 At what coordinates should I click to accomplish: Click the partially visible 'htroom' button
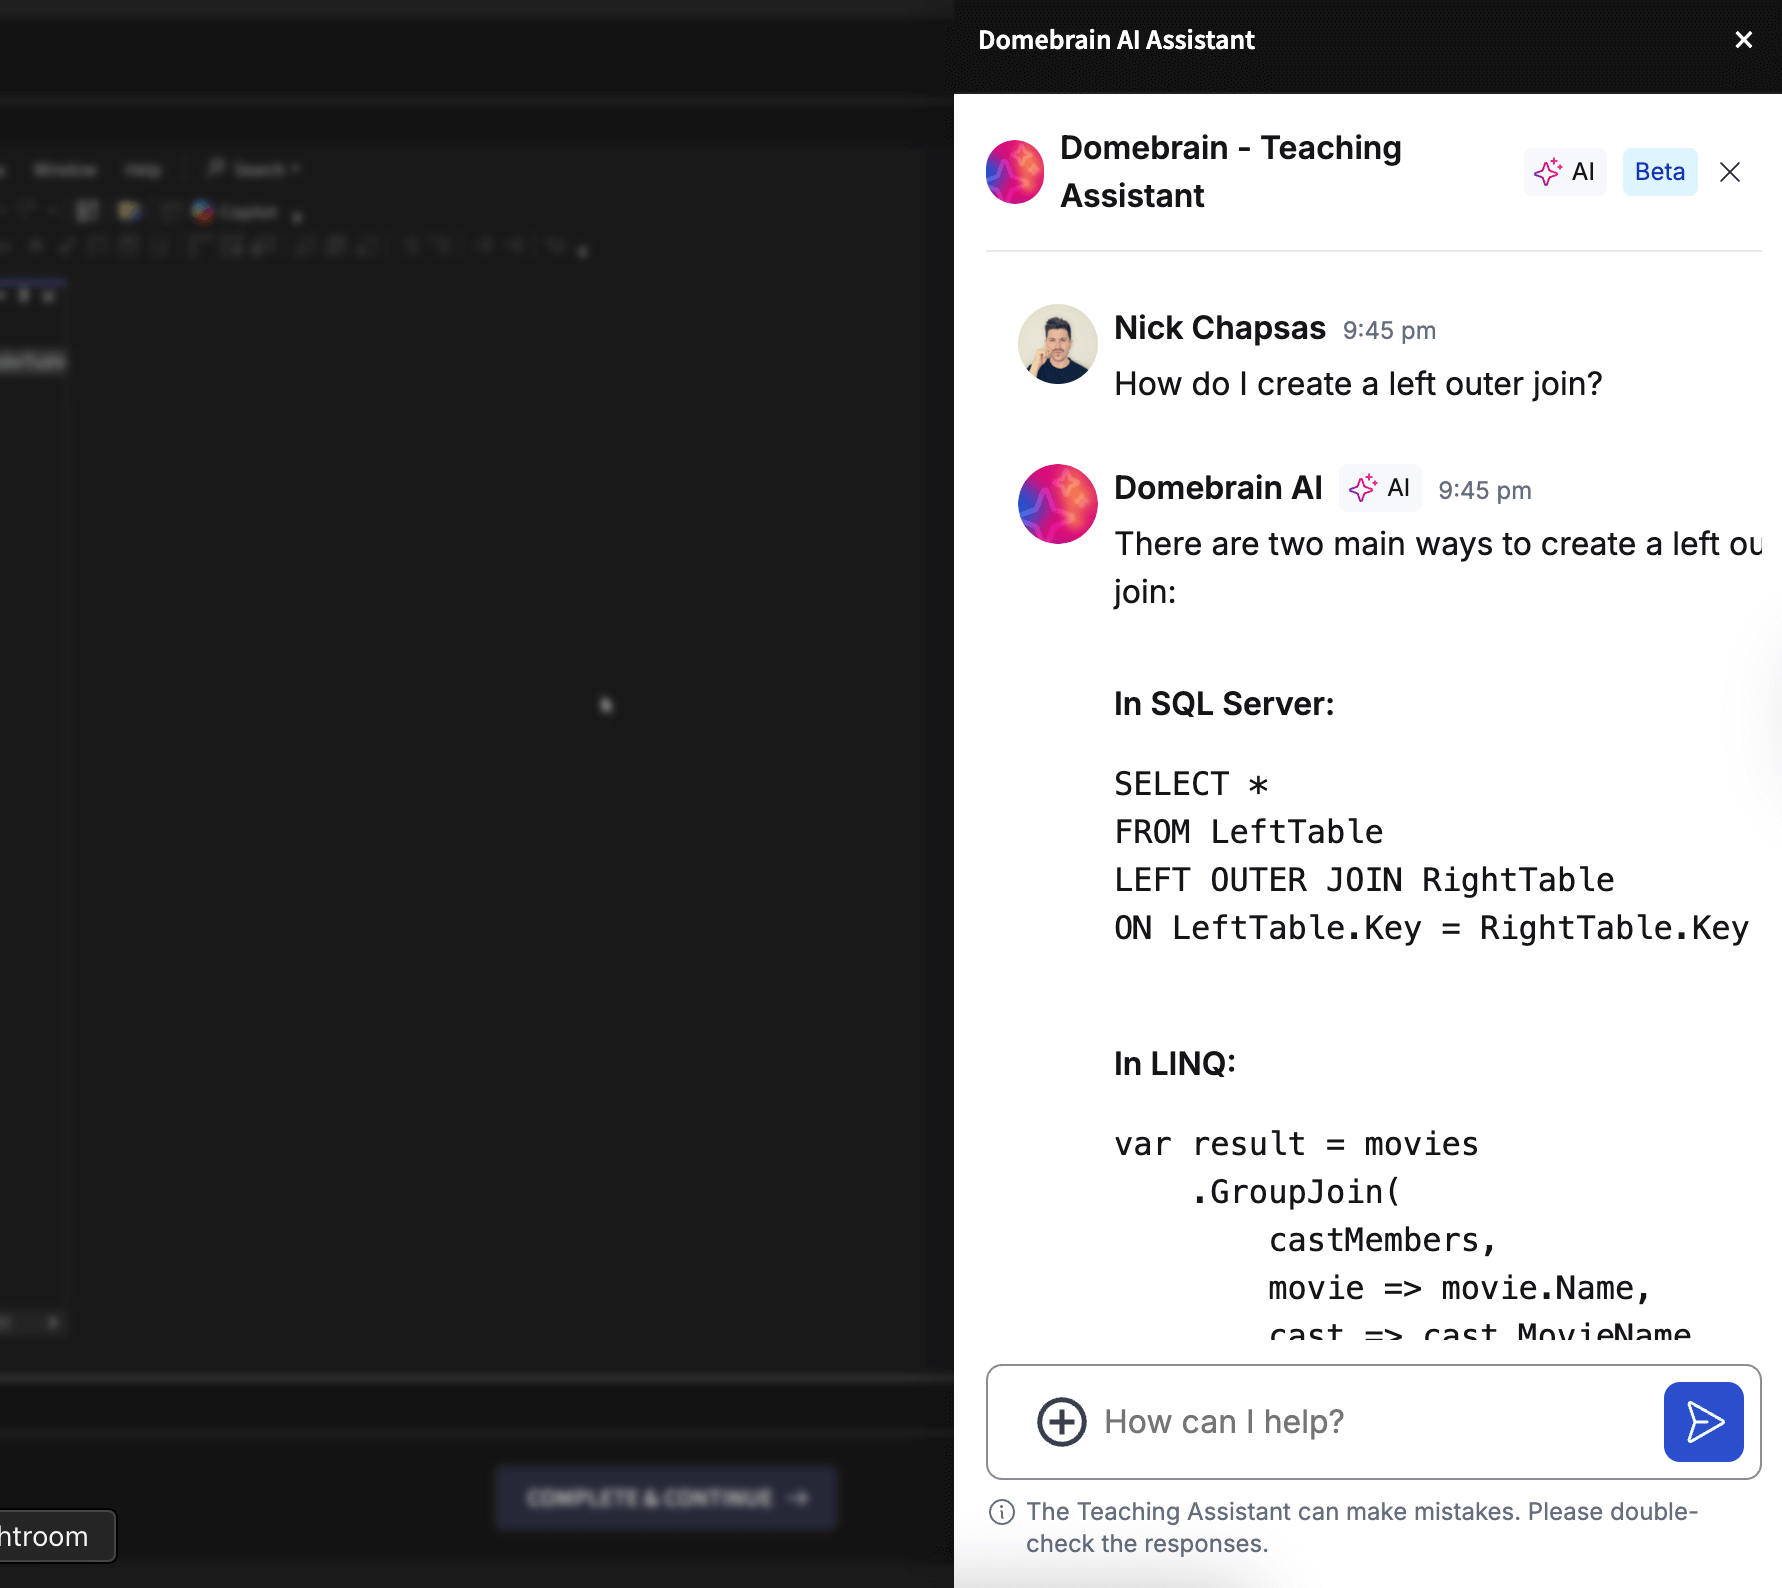57,1536
